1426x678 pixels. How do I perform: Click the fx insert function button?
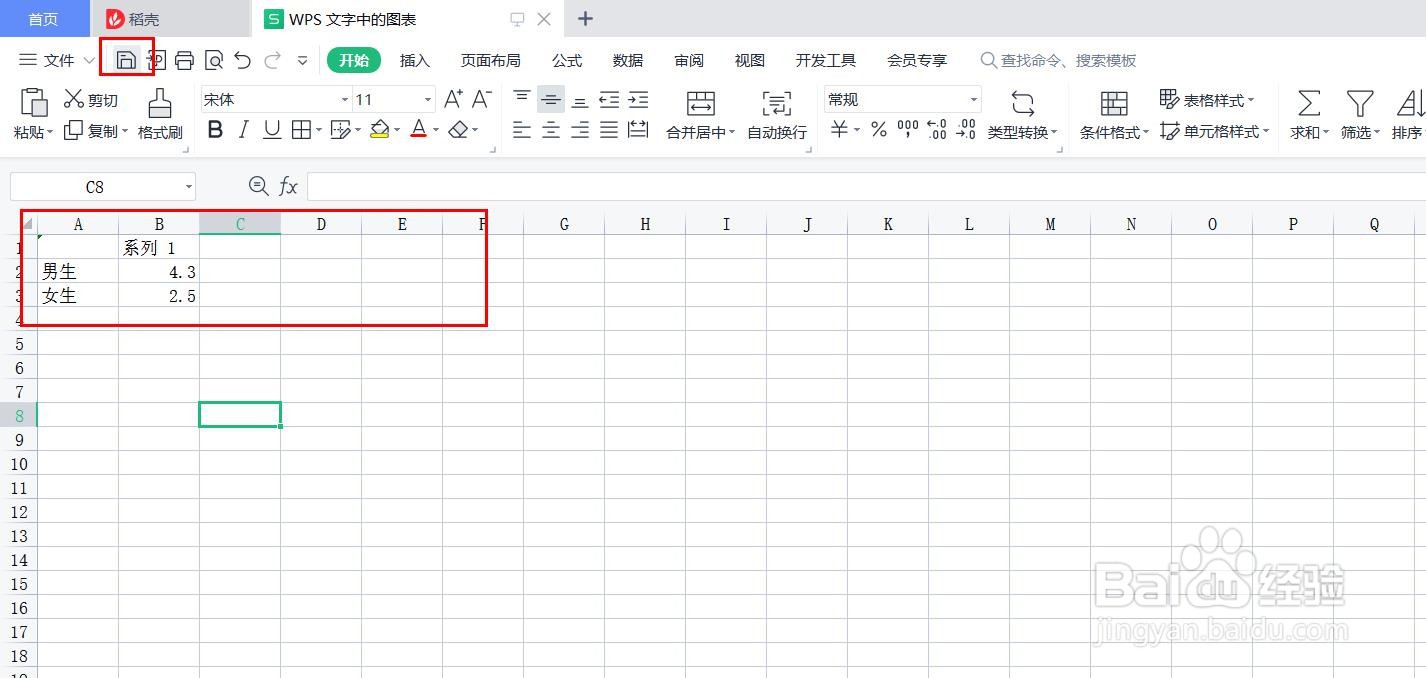(x=288, y=187)
